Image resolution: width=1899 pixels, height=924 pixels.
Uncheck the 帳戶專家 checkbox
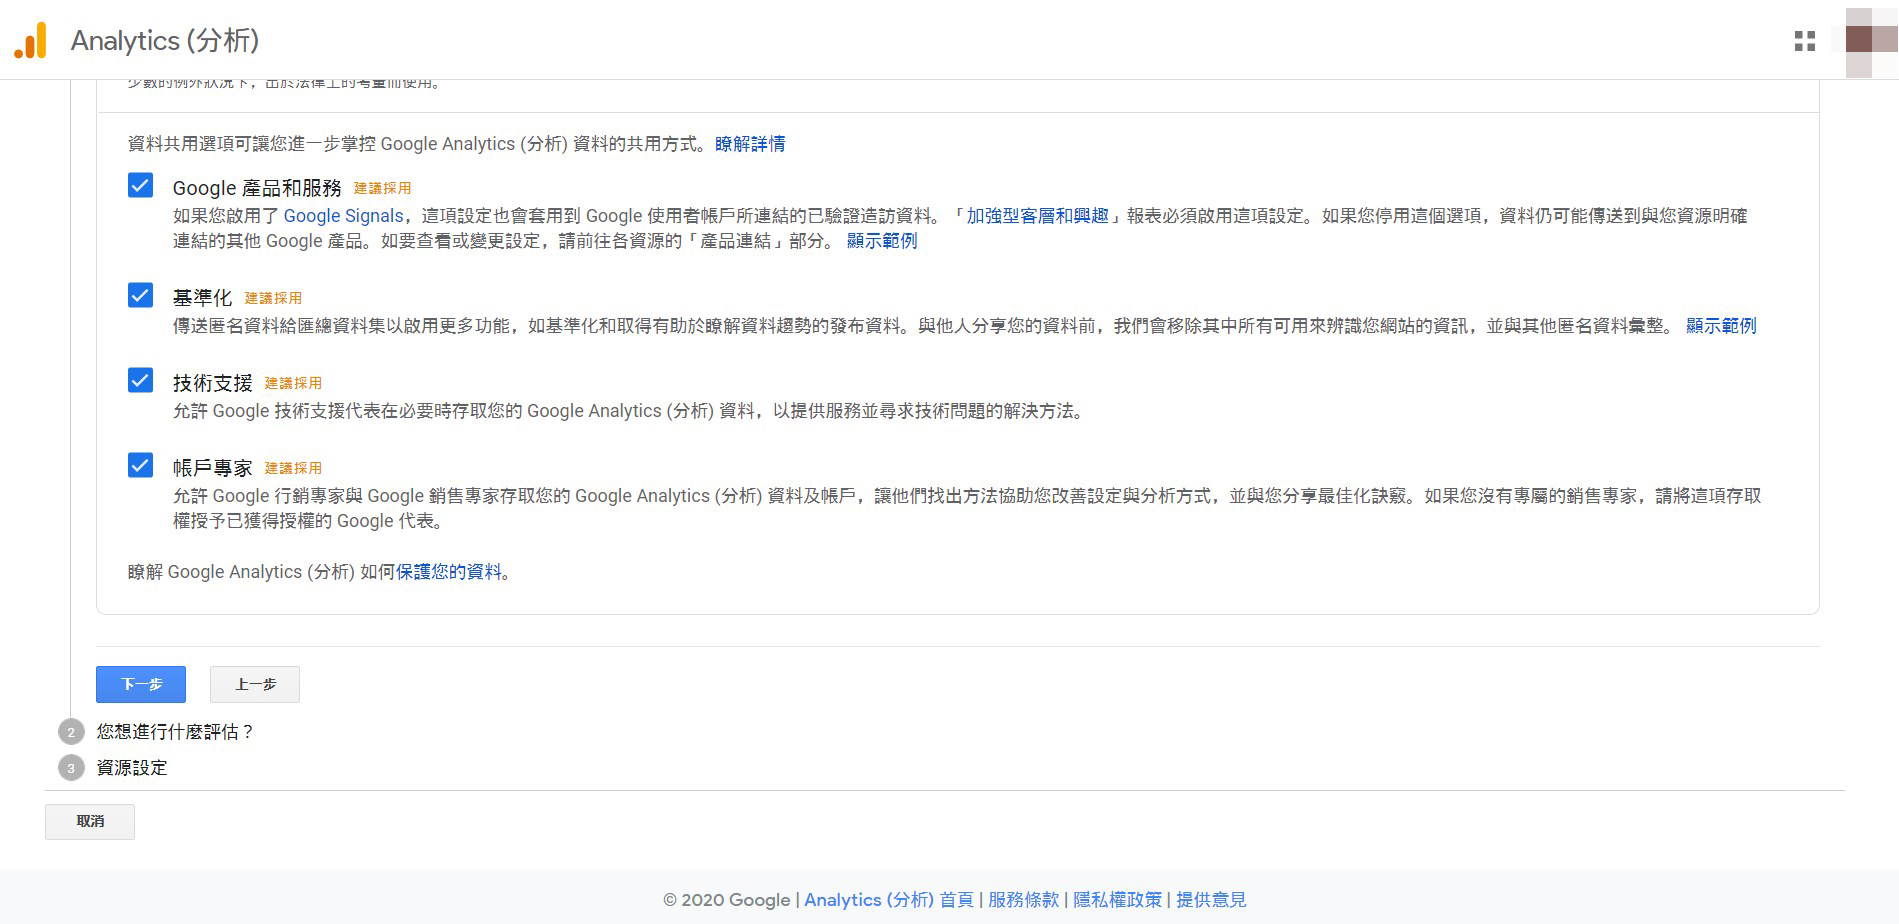click(141, 466)
